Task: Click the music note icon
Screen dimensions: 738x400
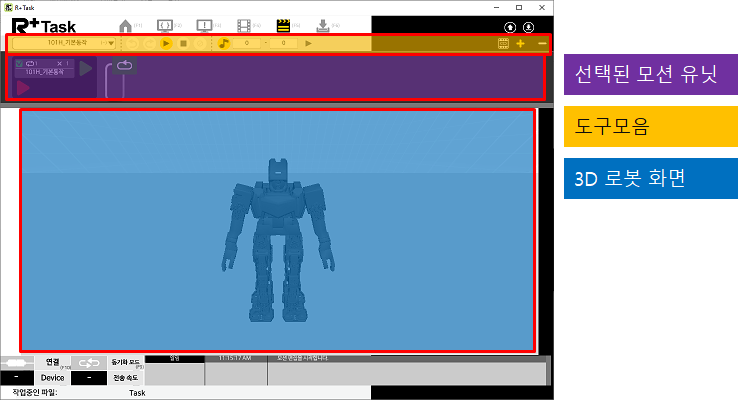Action: pos(224,44)
